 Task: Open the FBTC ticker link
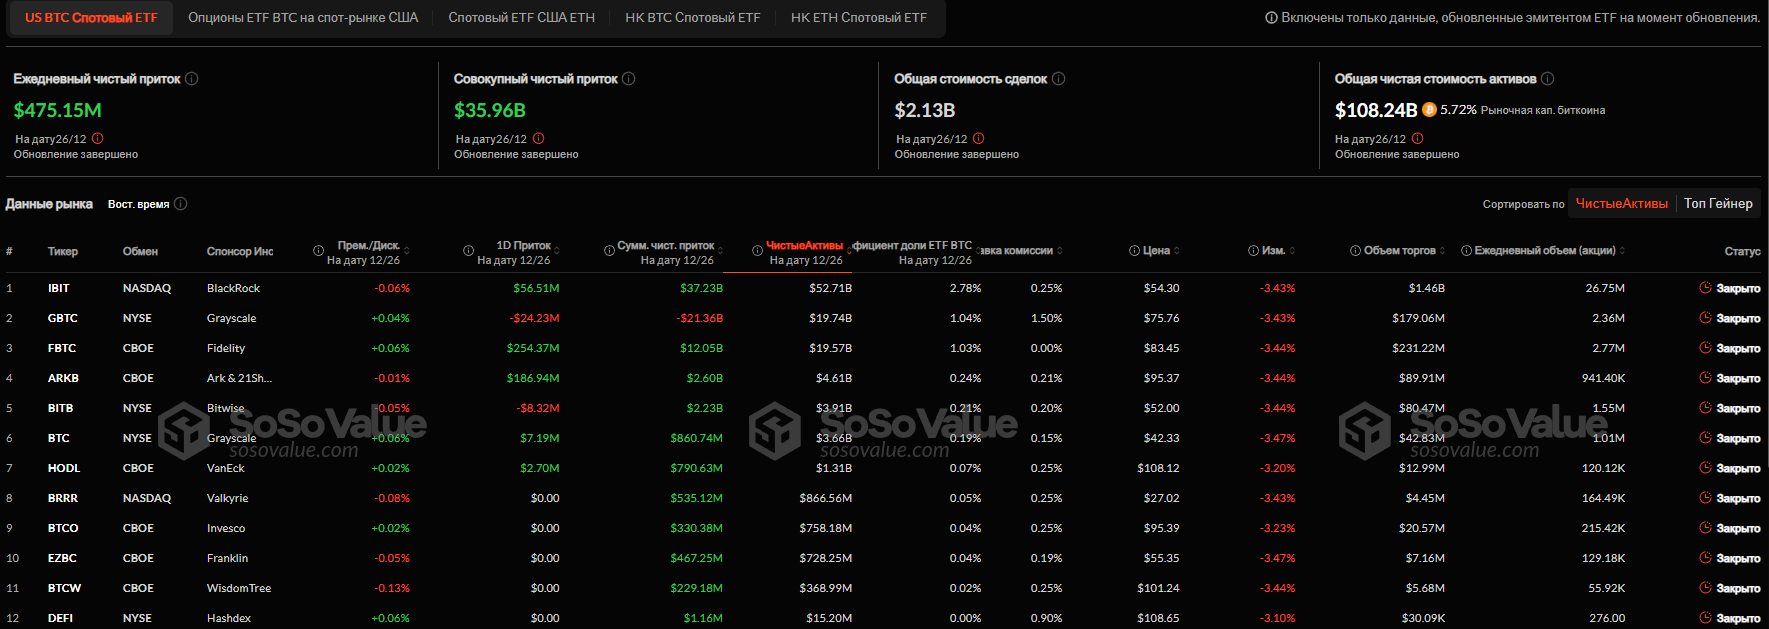62,348
